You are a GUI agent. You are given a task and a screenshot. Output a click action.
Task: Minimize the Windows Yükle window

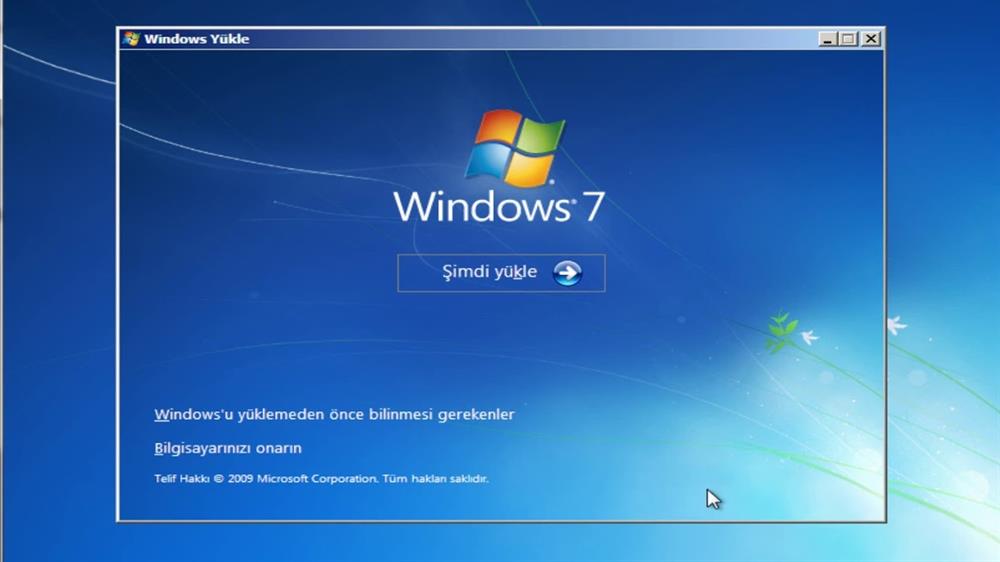point(828,39)
